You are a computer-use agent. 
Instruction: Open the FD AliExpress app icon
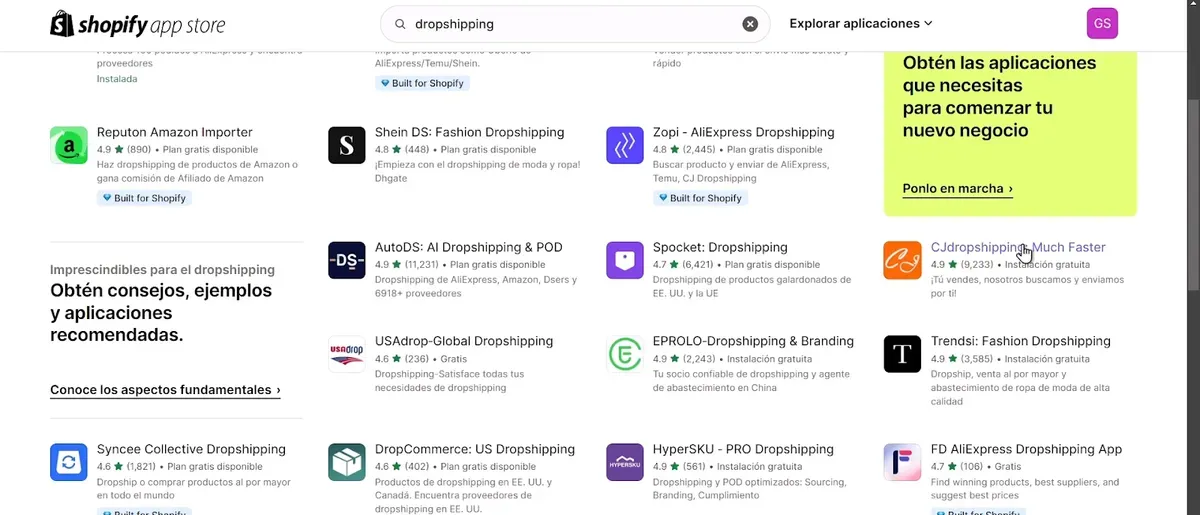tap(903, 462)
